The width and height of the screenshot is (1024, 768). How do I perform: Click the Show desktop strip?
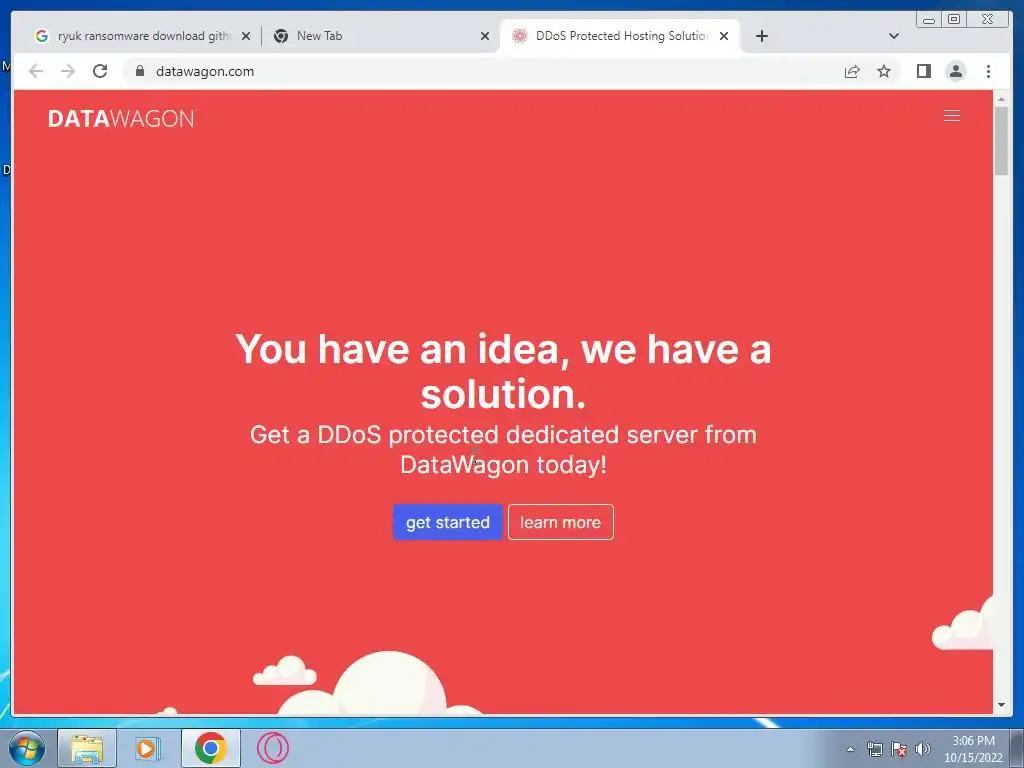(x=1016, y=749)
